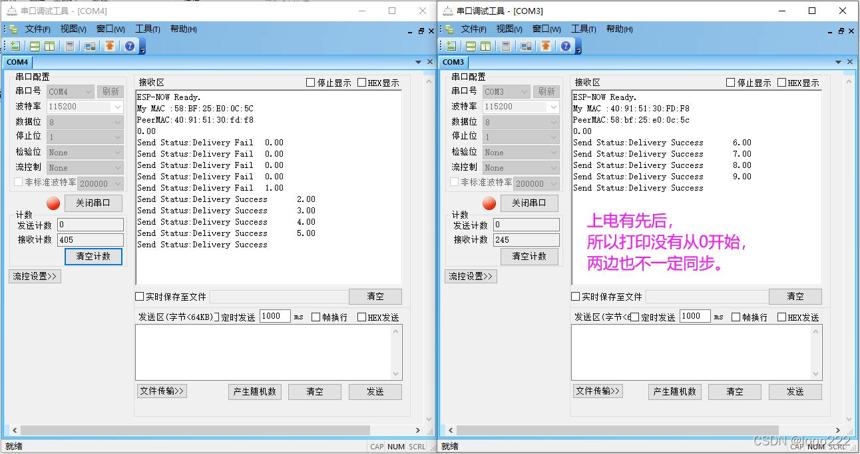Click red port status indicator in COM3 window
This screenshot has width=860, height=454.
489,203
